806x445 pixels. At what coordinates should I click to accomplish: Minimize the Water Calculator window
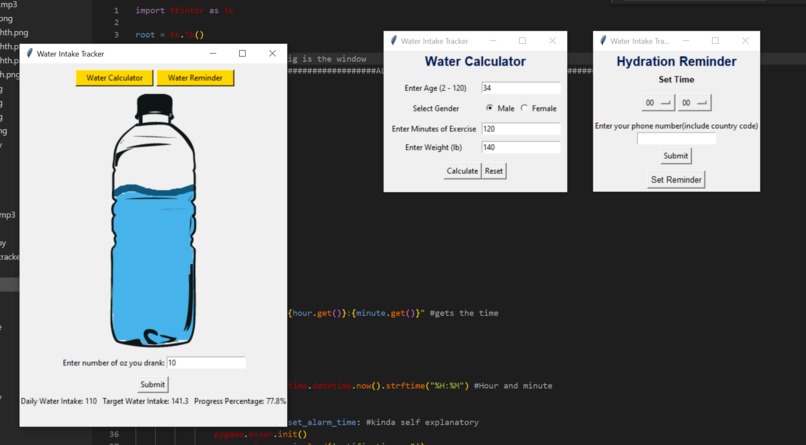tap(493, 41)
